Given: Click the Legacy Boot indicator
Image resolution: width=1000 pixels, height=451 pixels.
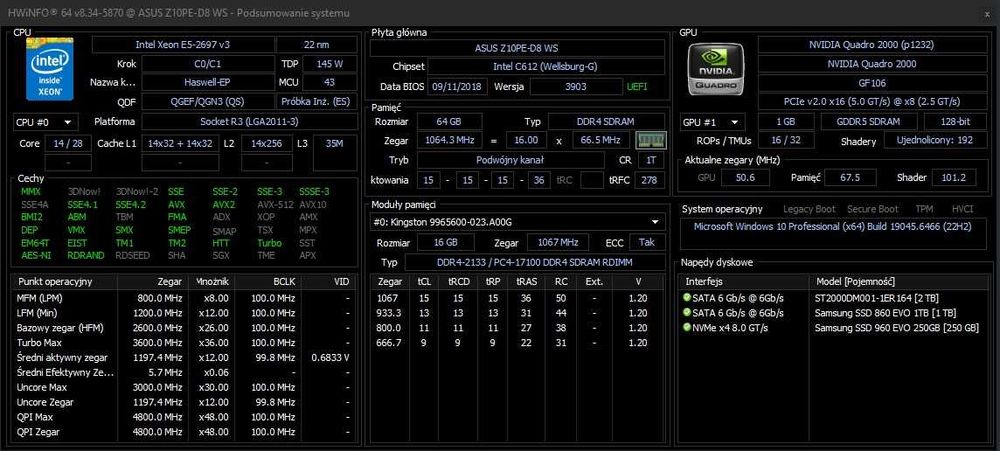Looking at the screenshot, I should (x=809, y=209).
